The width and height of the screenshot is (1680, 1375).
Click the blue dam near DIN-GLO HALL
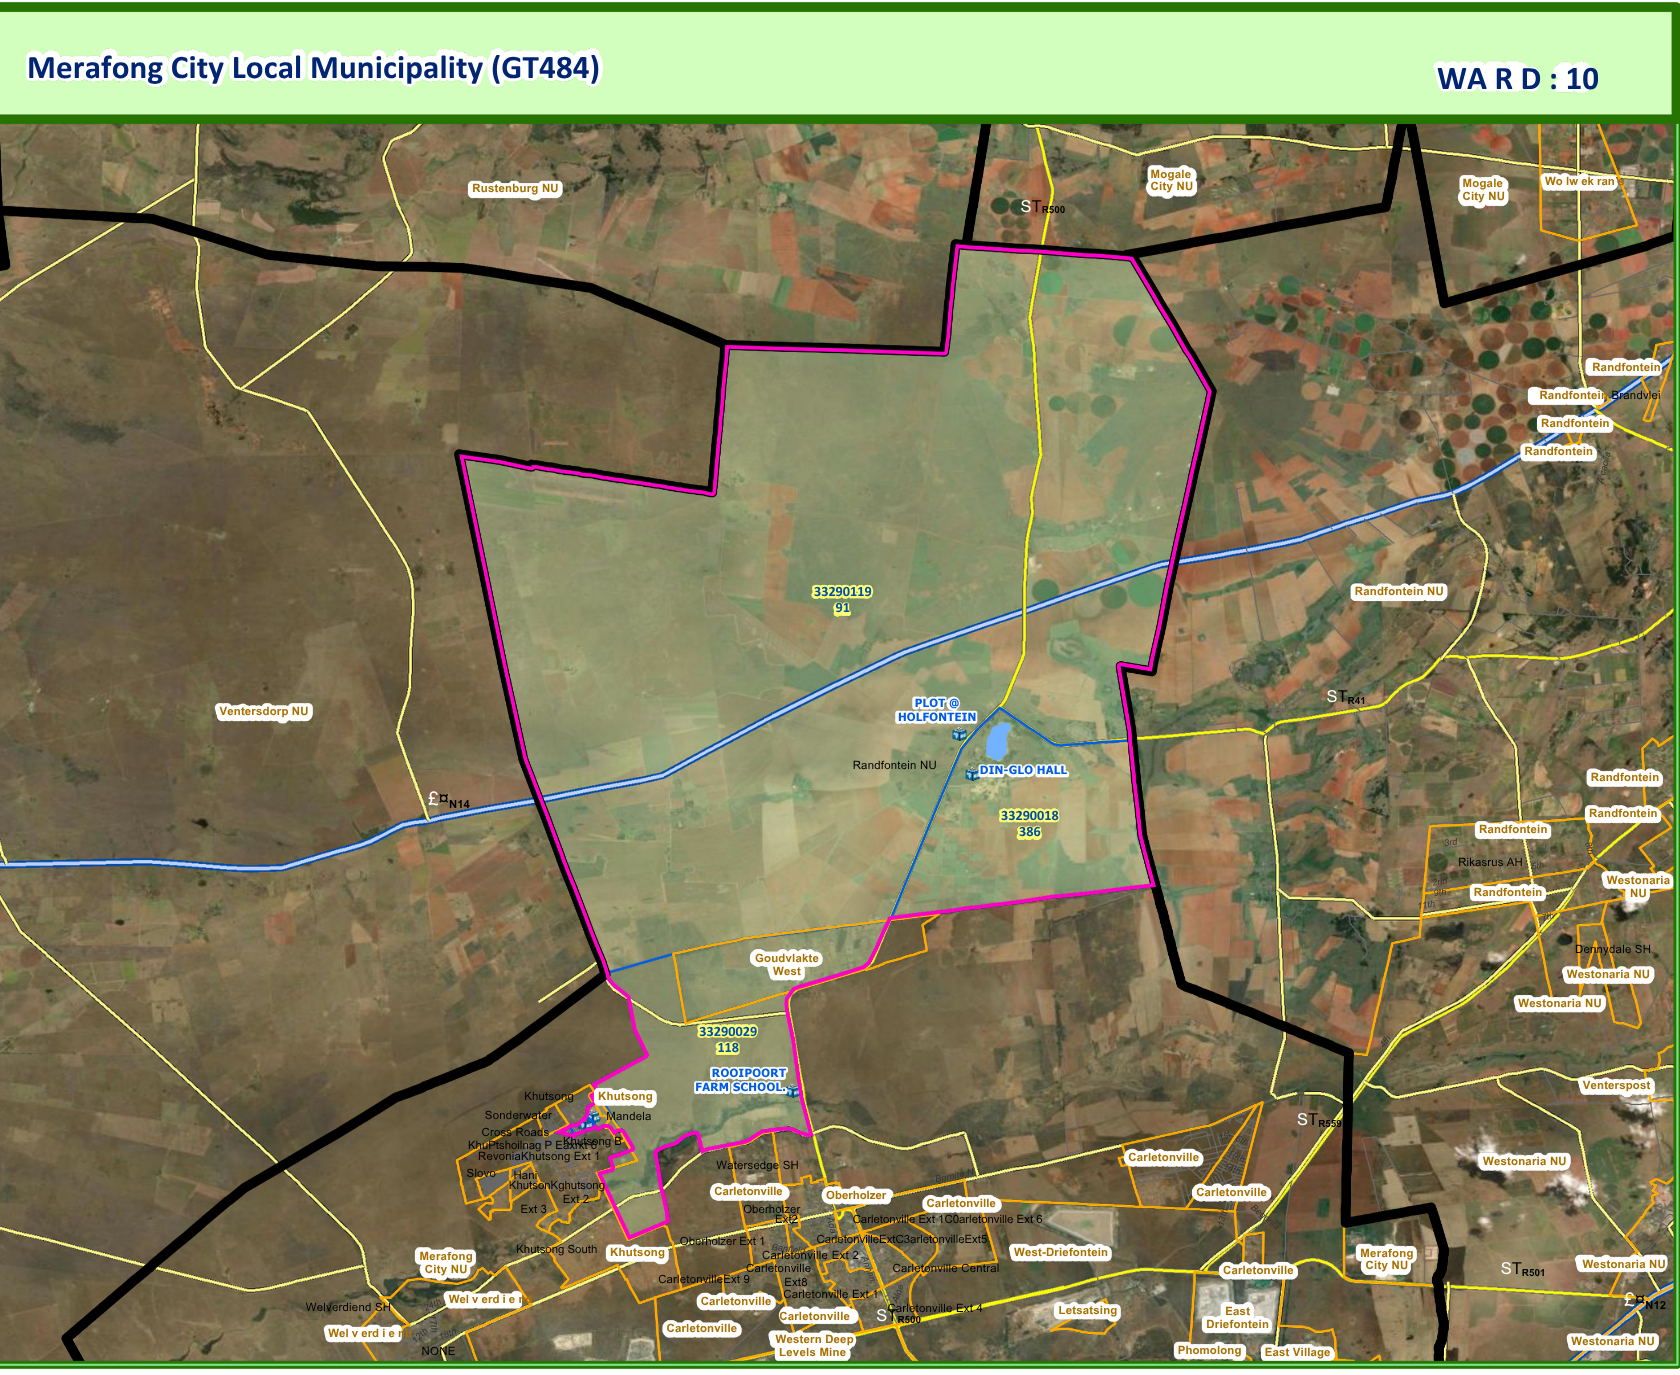(x=997, y=741)
